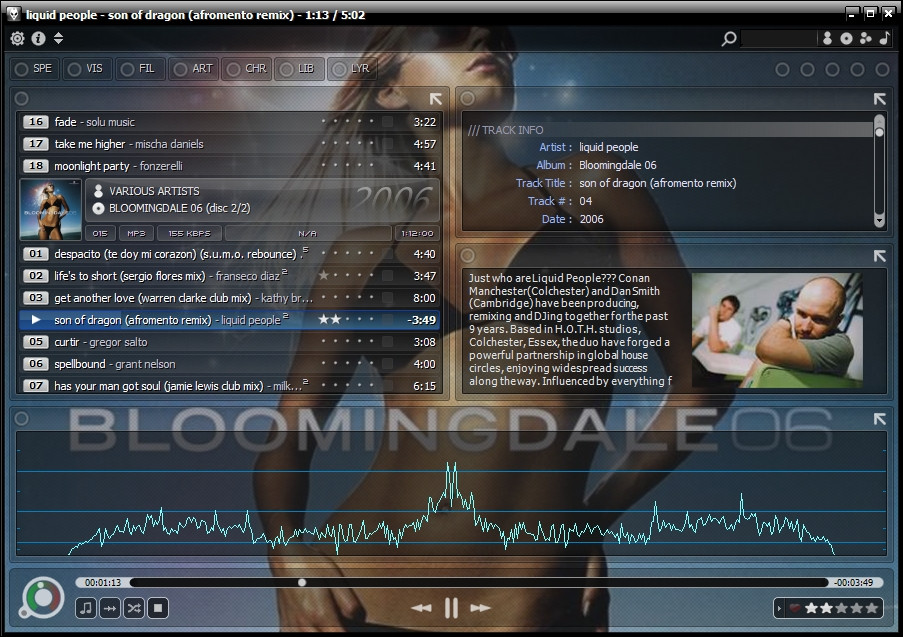This screenshot has height=637, width=903.
Task: Select track 02 life's to short
Action: [x=230, y=276]
